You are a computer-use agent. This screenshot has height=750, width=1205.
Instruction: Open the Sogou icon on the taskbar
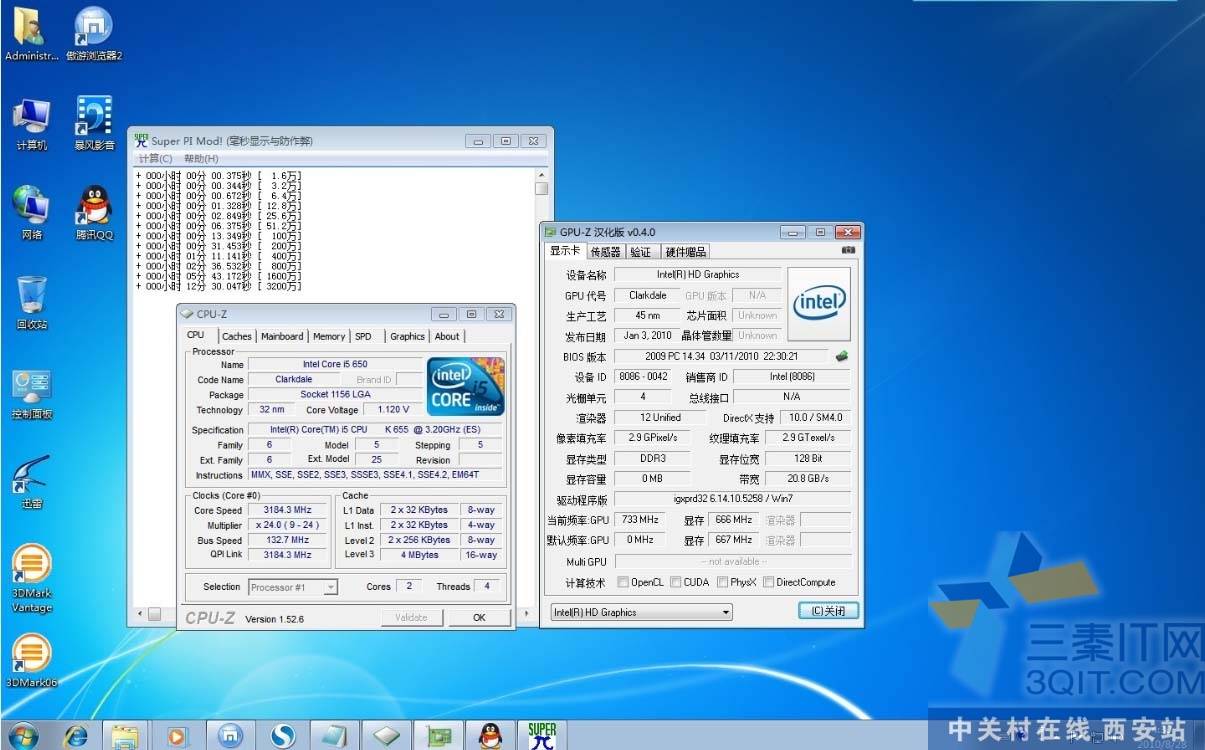click(283, 736)
